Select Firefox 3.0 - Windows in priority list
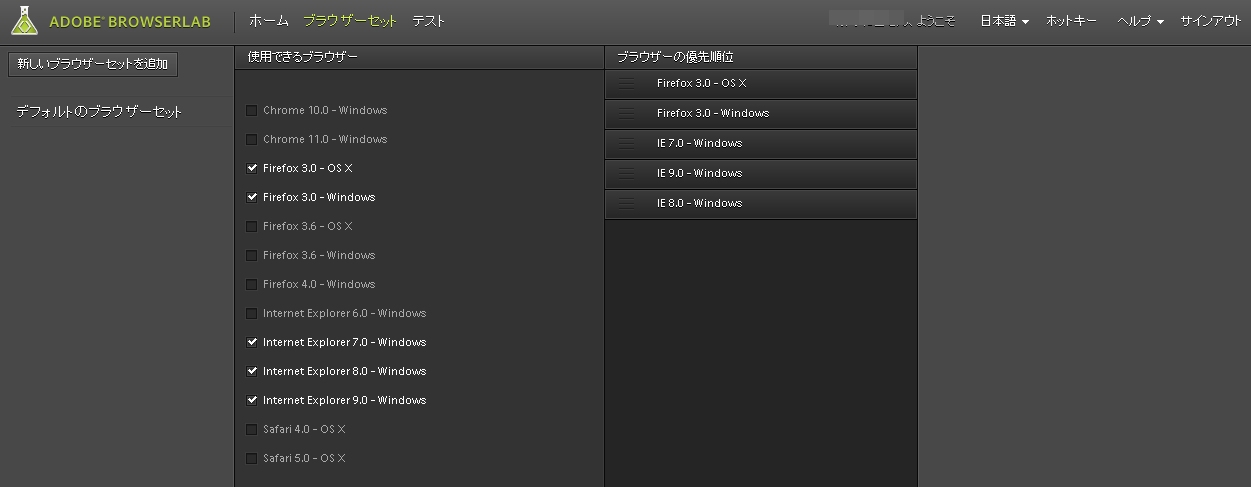Viewport: 1251px width, 487px height. click(761, 114)
